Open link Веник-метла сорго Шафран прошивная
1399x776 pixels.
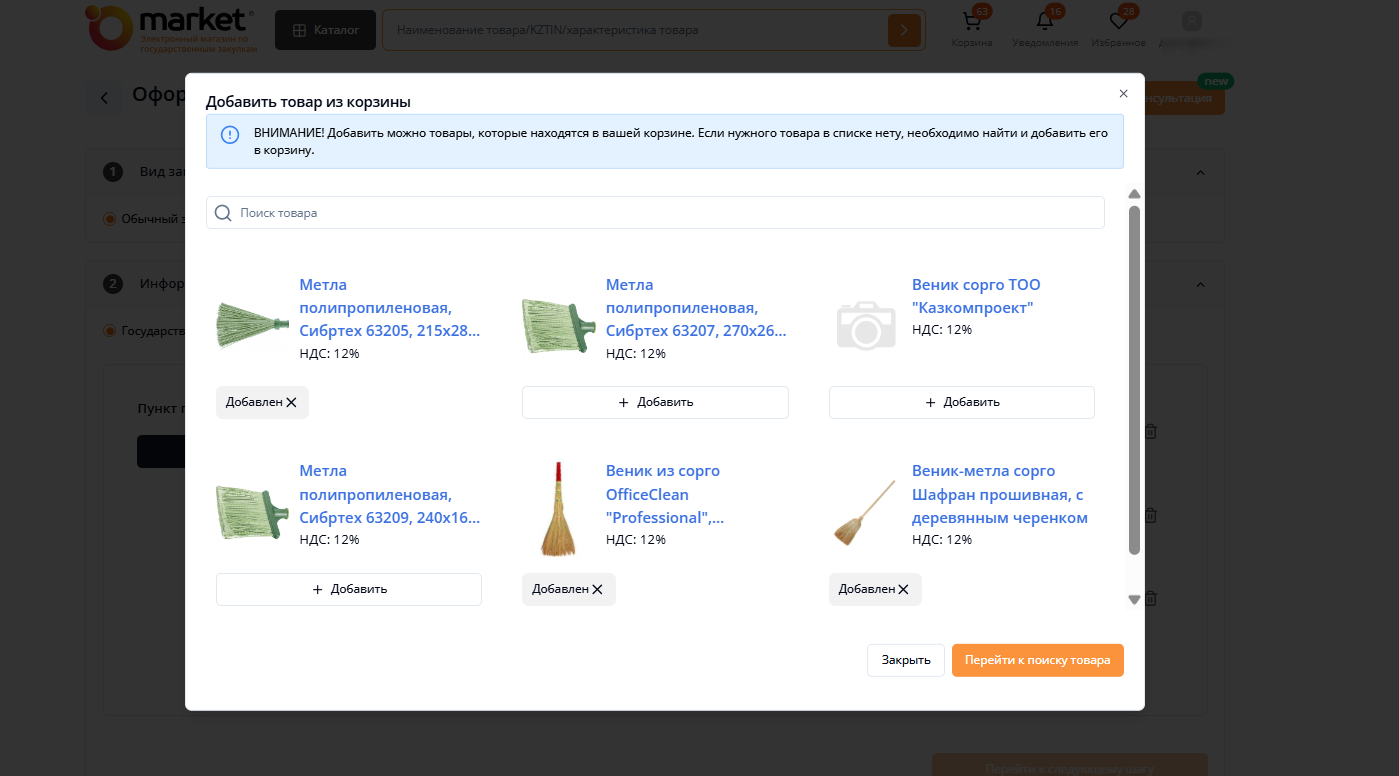1000,494
